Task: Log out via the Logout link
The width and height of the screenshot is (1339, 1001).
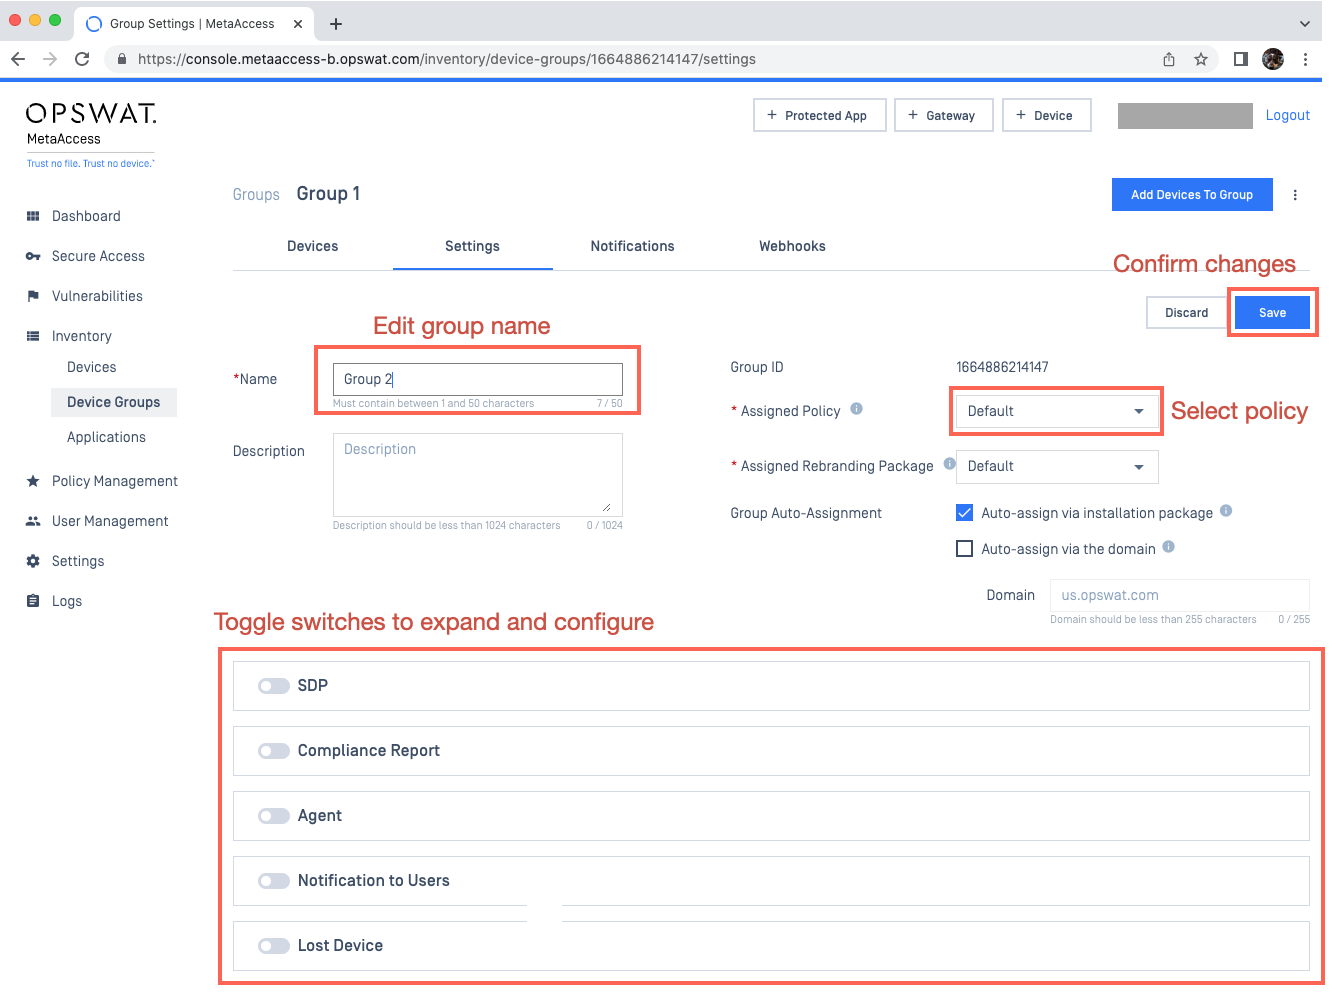Action: click(x=1288, y=115)
